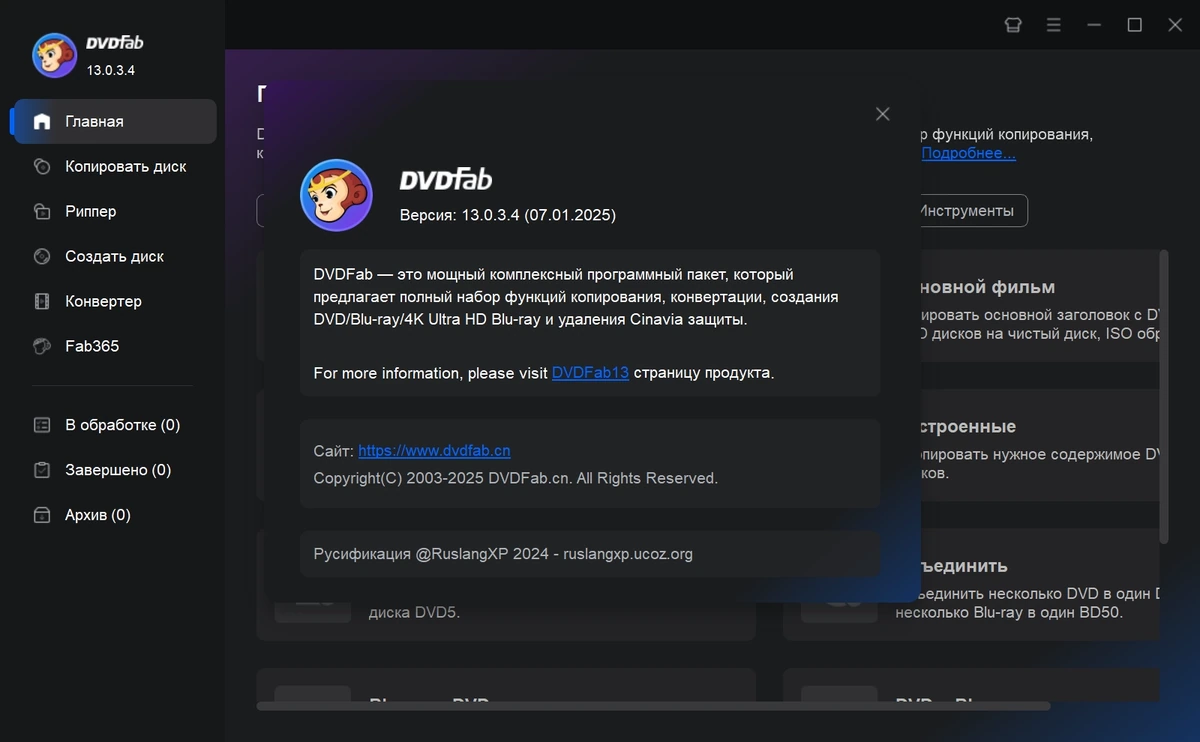Maximize the DVDFab window

pos(1135,25)
